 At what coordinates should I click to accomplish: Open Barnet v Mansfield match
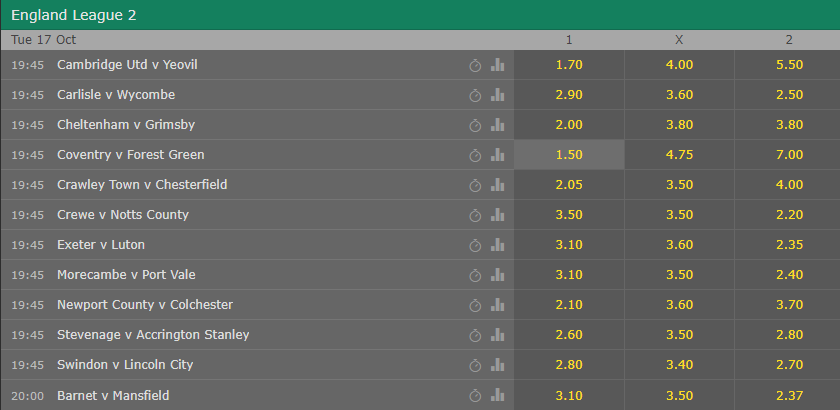click(113, 396)
